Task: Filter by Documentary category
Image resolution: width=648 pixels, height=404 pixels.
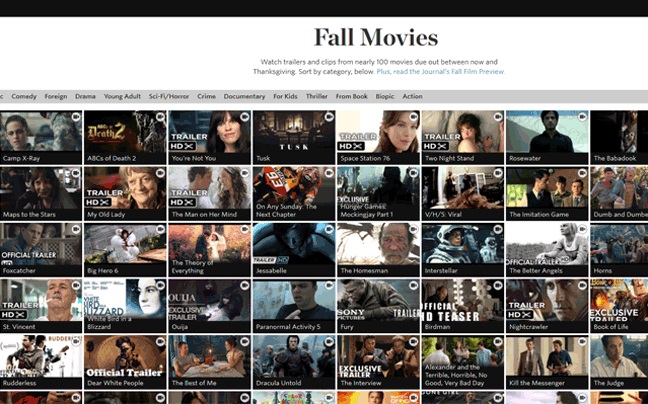Action: tap(244, 96)
